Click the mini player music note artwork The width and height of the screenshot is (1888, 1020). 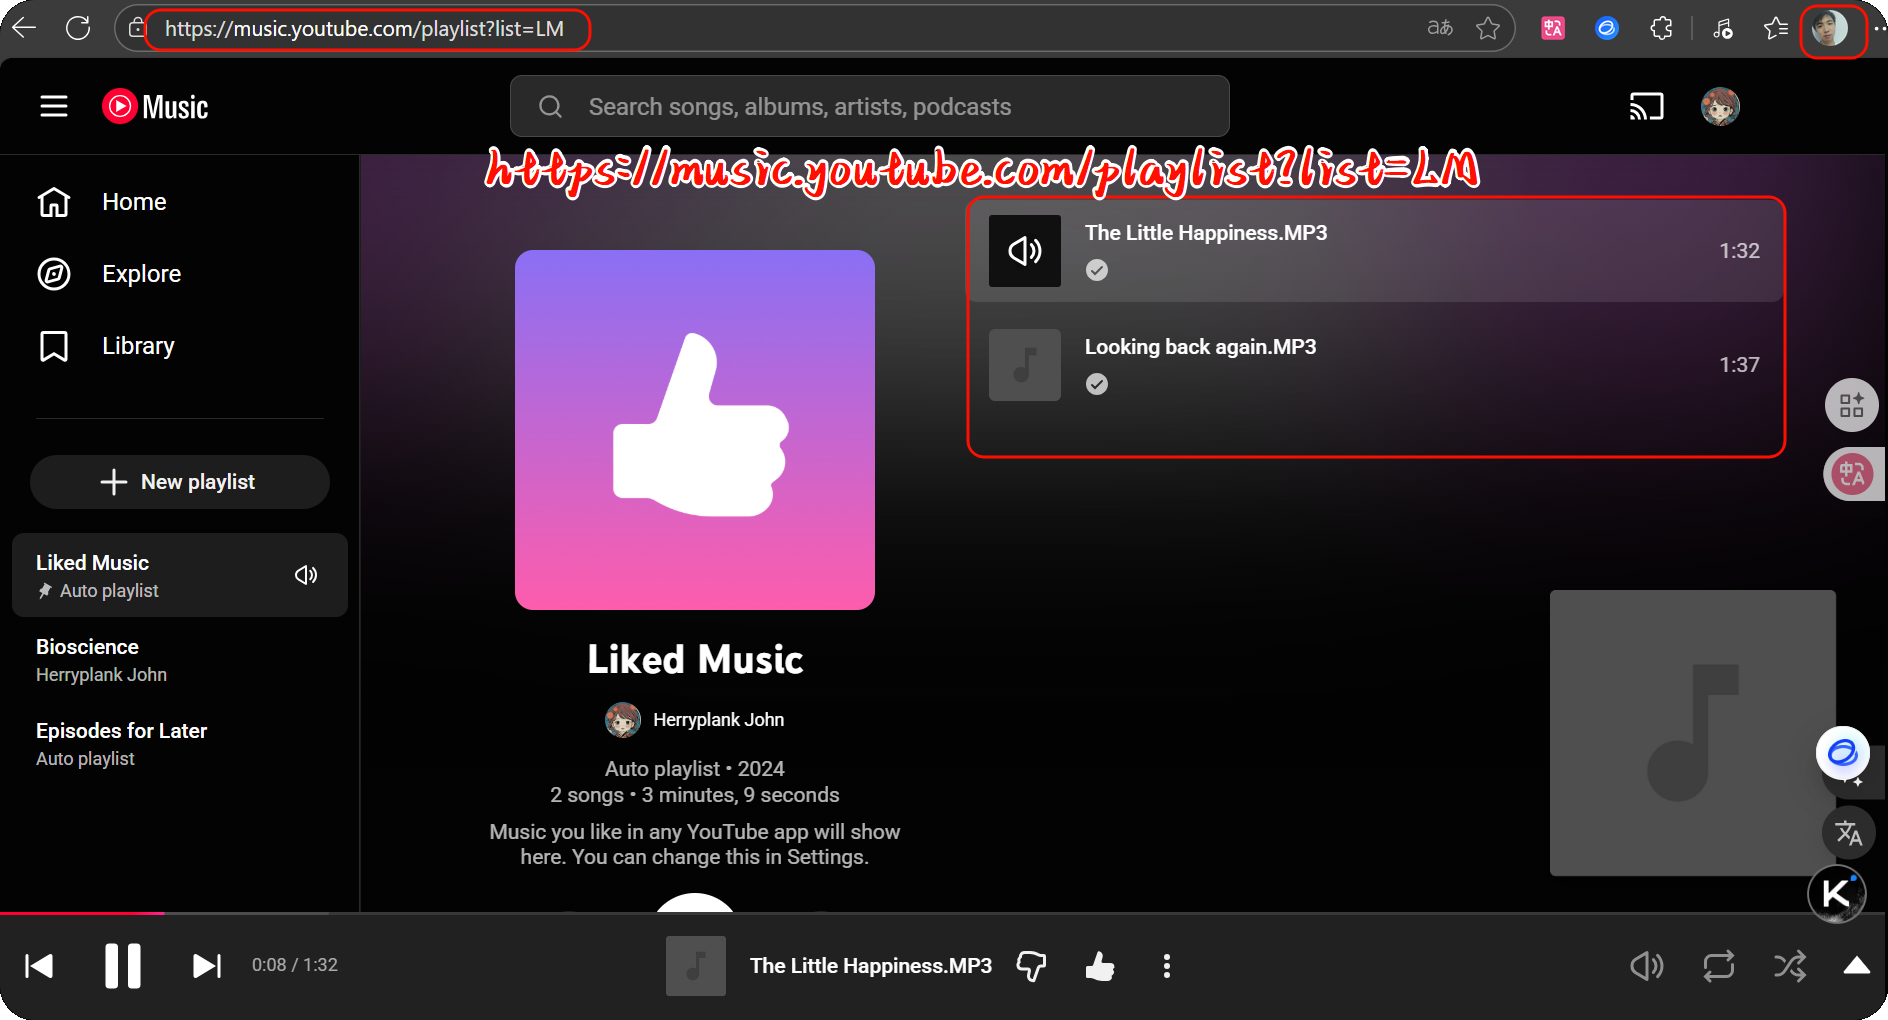[x=1693, y=733]
